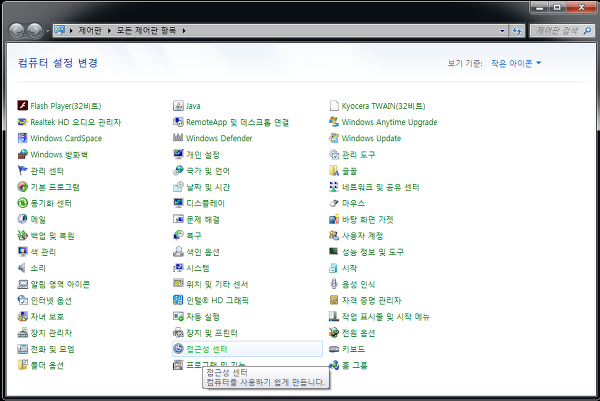Open the 백업 및 복원 icon
The image size is (600, 401).
click(23, 235)
